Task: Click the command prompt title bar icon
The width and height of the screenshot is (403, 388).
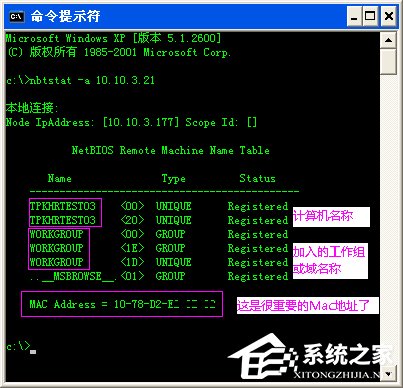Action: (x=16, y=16)
